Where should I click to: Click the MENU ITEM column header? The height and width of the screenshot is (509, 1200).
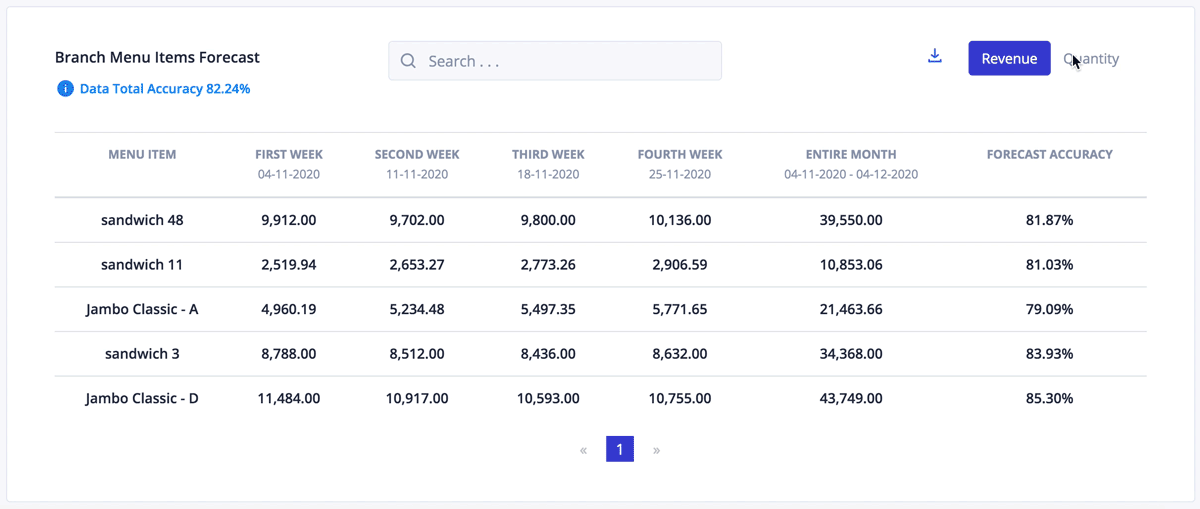coord(142,155)
